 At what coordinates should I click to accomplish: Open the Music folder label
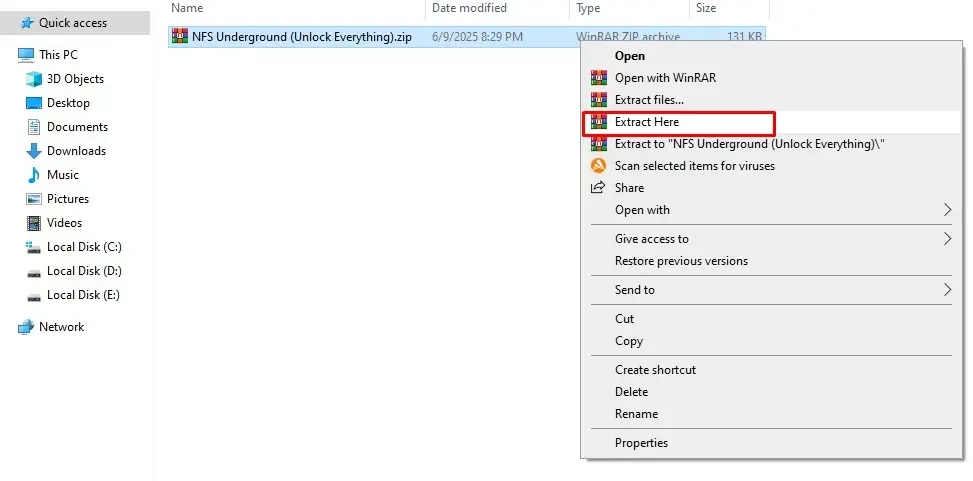[x=63, y=175]
